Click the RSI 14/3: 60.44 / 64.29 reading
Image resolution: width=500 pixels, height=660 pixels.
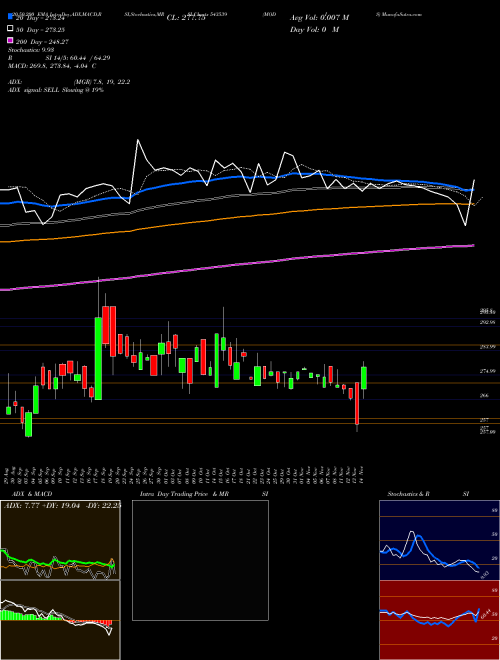click(x=59, y=58)
